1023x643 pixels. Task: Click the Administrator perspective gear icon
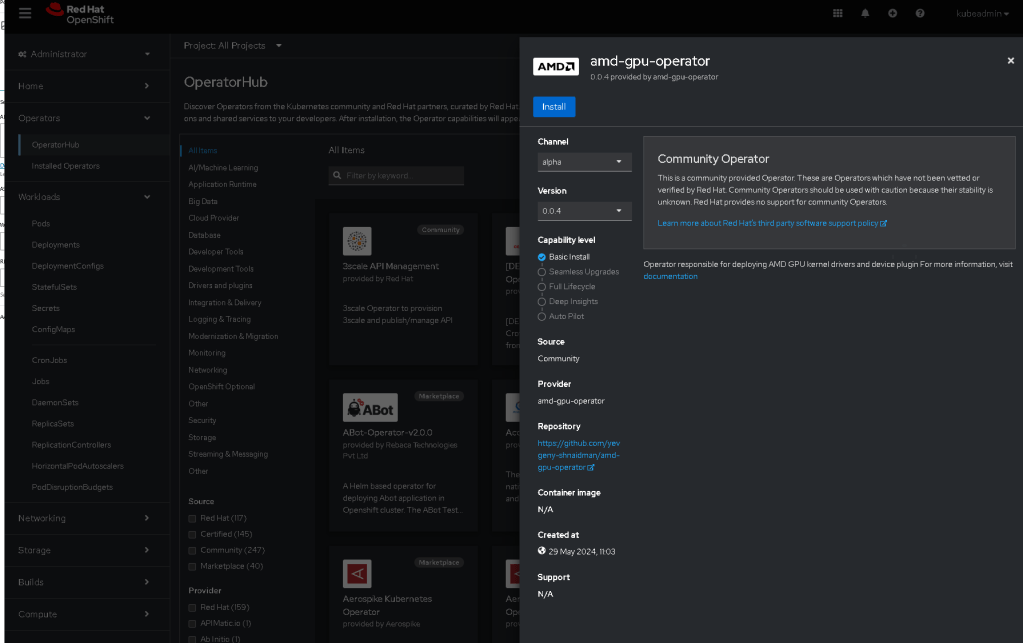(x=22, y=54)
